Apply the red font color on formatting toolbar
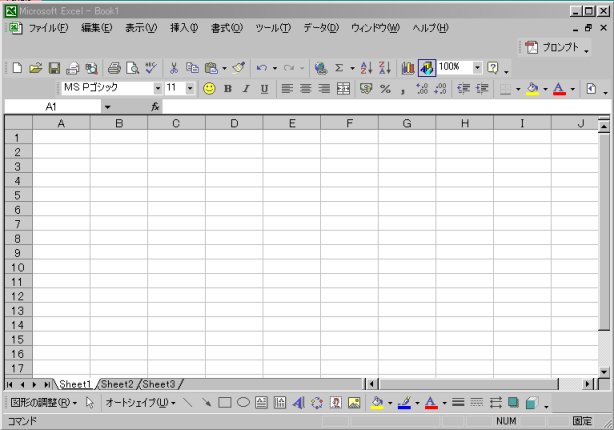Viewport: 614px width, 430px height. [559, 89]
